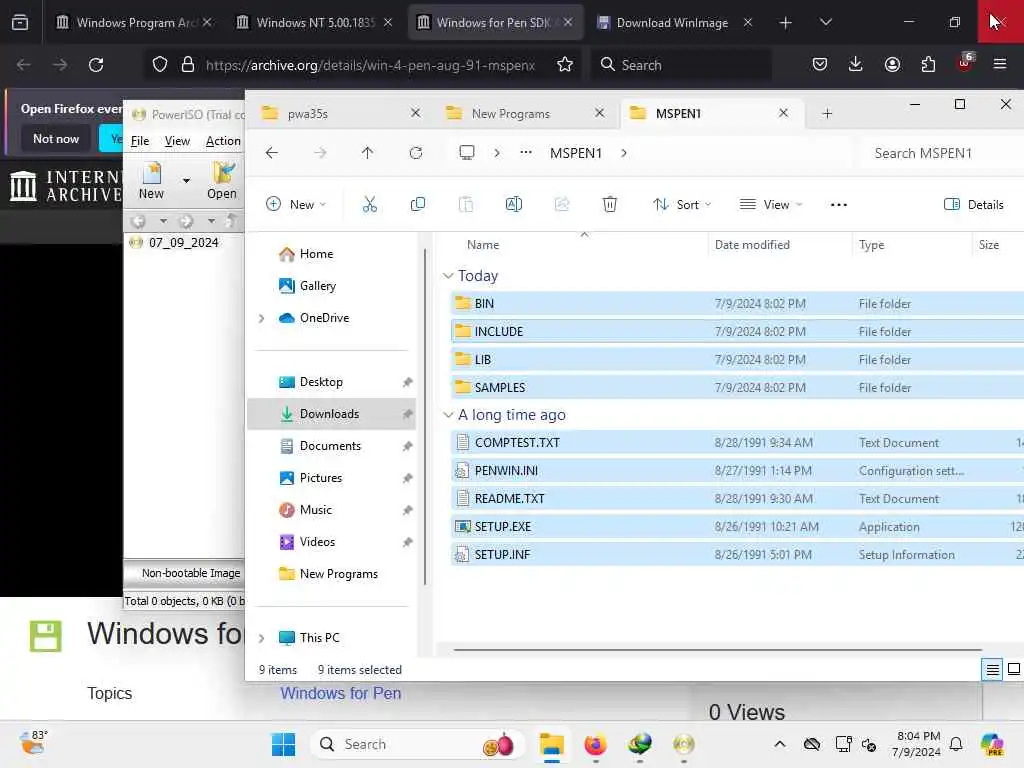
Task: Click the Open icon in PowerISO toolbar
Action: (x=222, y=180)
